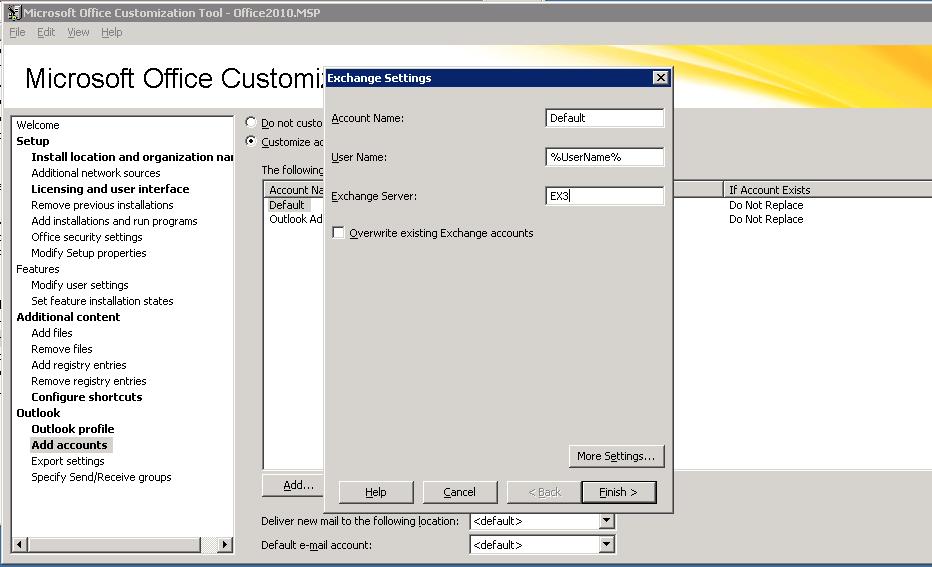This screenshot has width=932, height=567.
Task: Select Add installations and run programs
Action: coord(114,221)
